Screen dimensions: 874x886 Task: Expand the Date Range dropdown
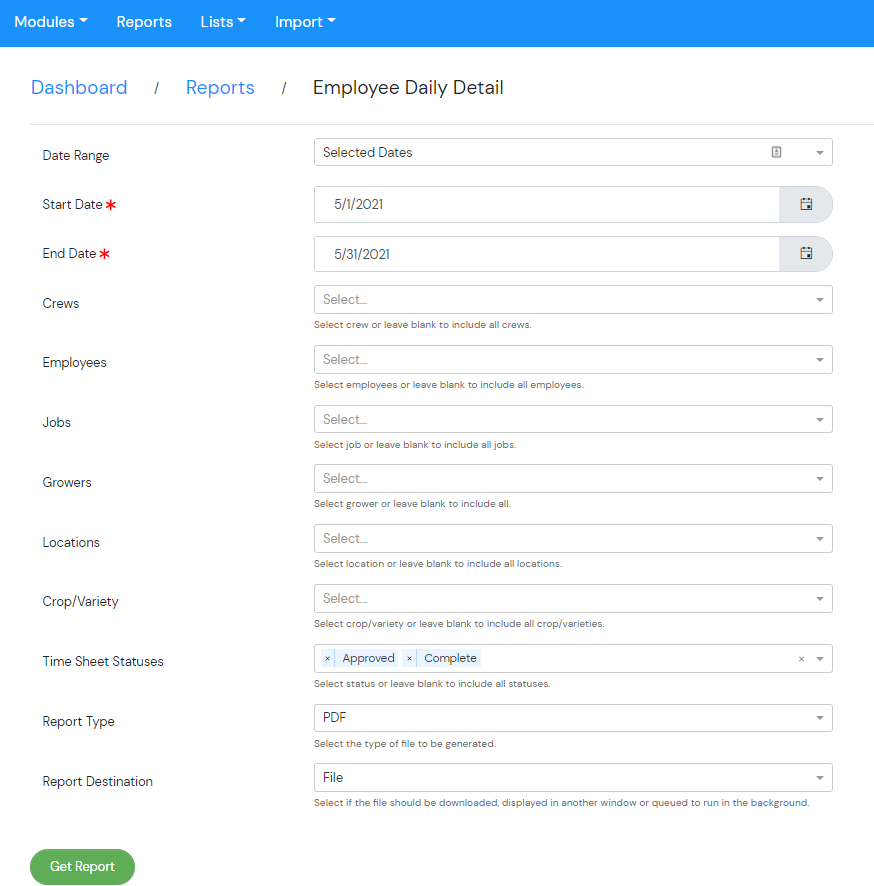819,153
